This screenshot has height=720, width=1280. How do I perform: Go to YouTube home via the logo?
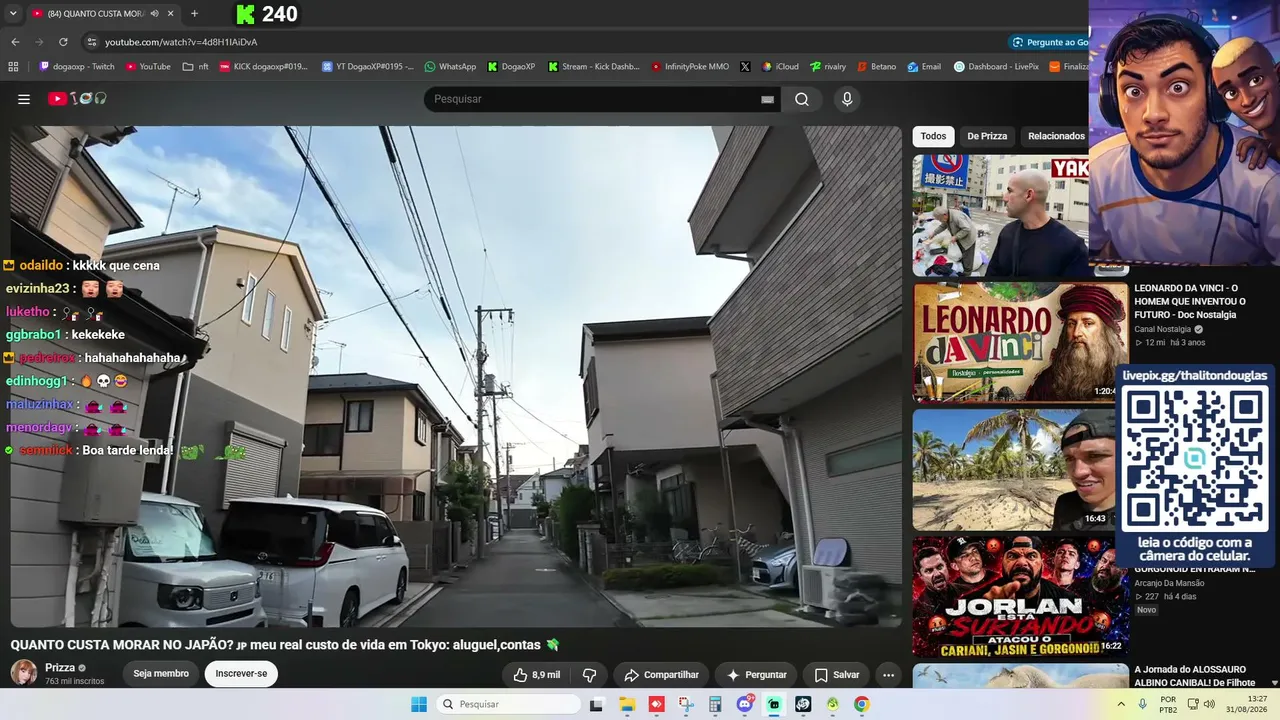click(x=77, y=99)
